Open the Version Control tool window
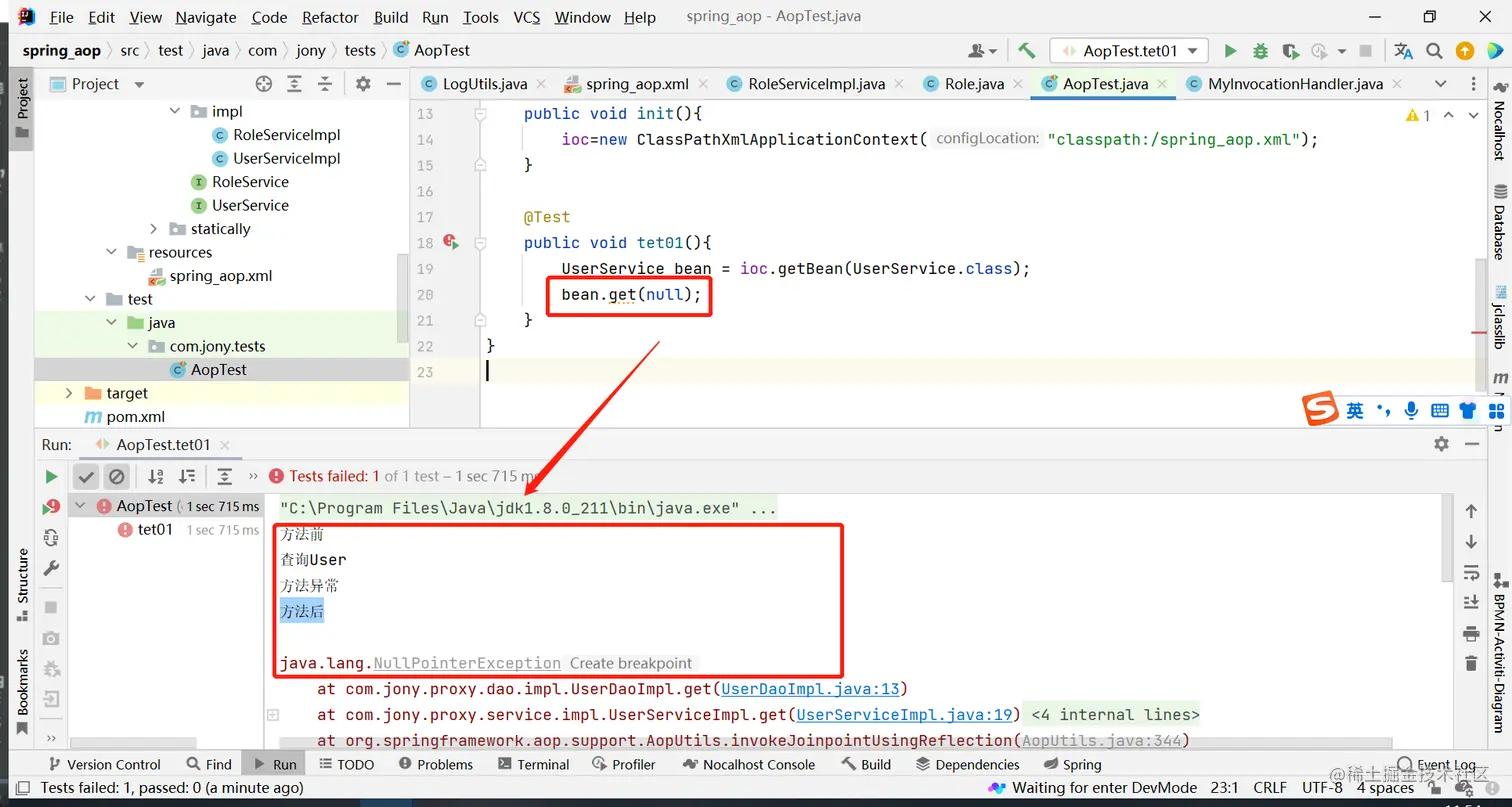Screen dimensions: 1512x807 (103, 764)
